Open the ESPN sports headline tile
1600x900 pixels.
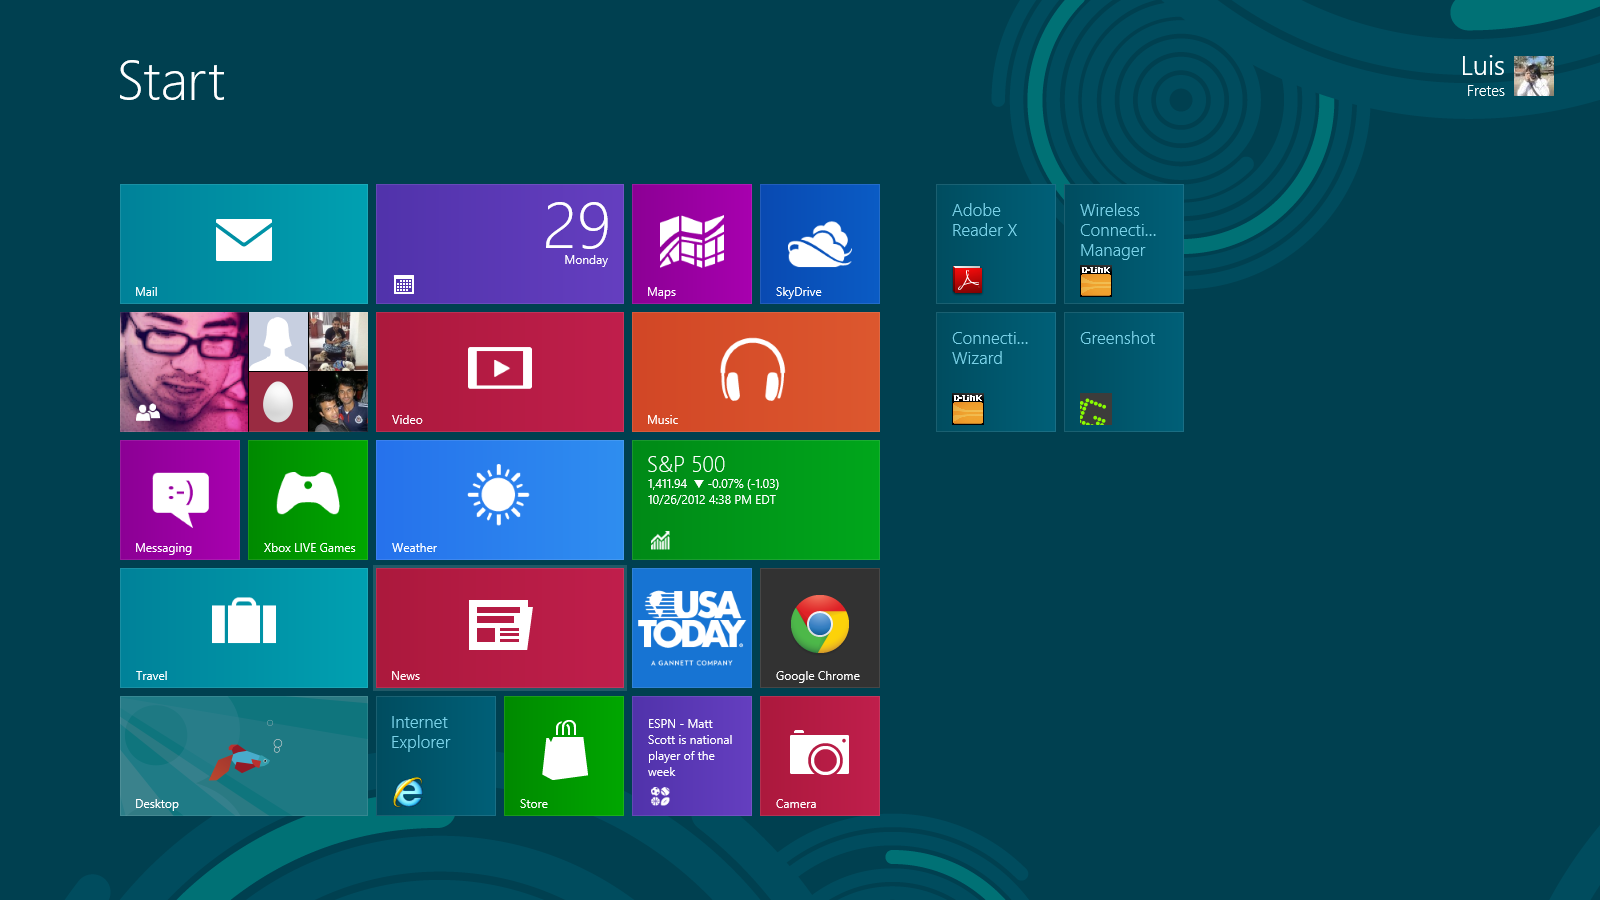(x=692, y=756)
